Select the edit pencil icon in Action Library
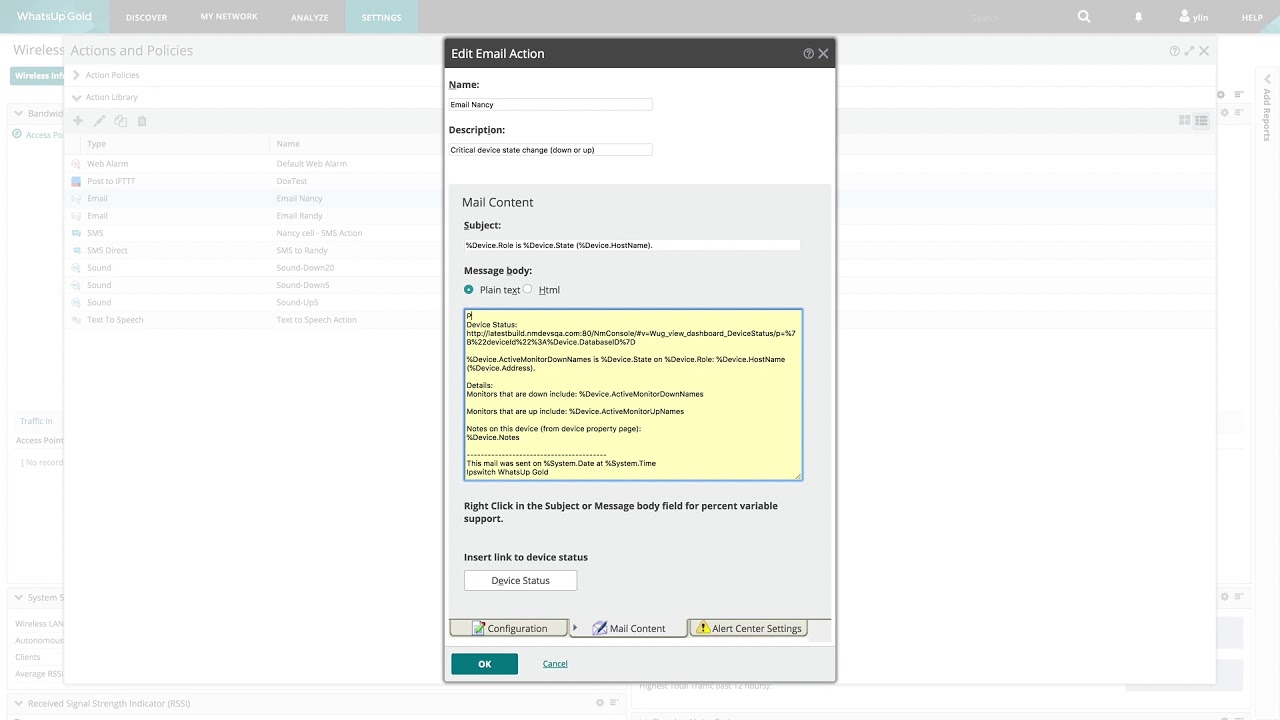The height and width of the screenshot is (720, 1280). point(97,120)
